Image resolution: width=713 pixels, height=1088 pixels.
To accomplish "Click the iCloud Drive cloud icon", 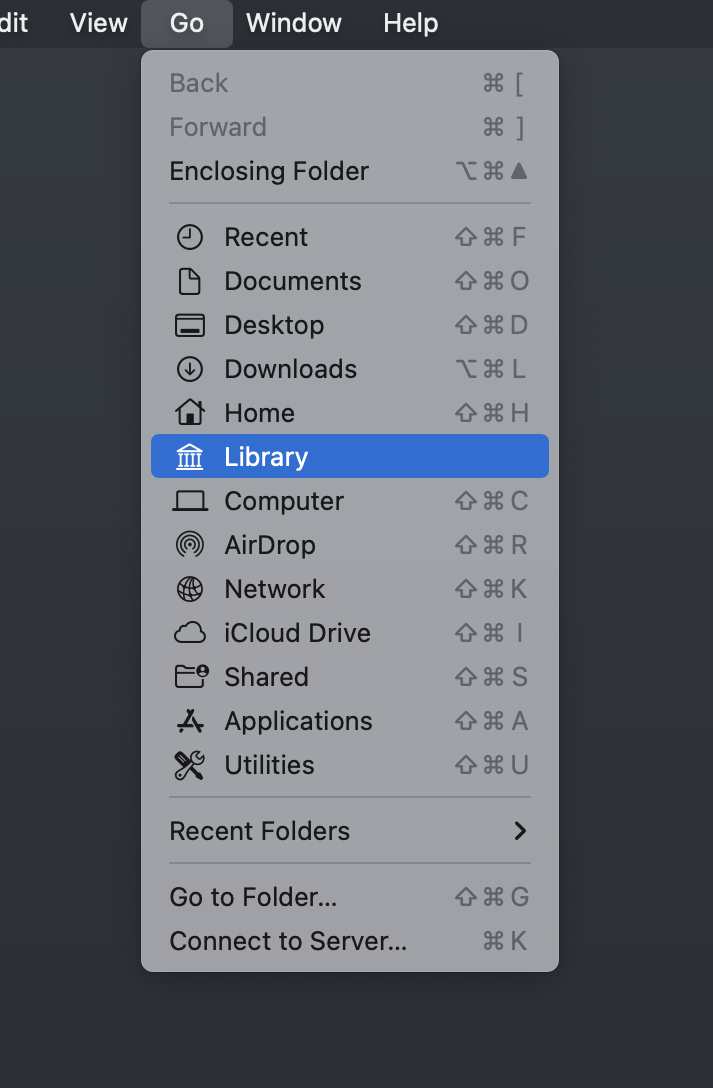I will pos(189,633).
